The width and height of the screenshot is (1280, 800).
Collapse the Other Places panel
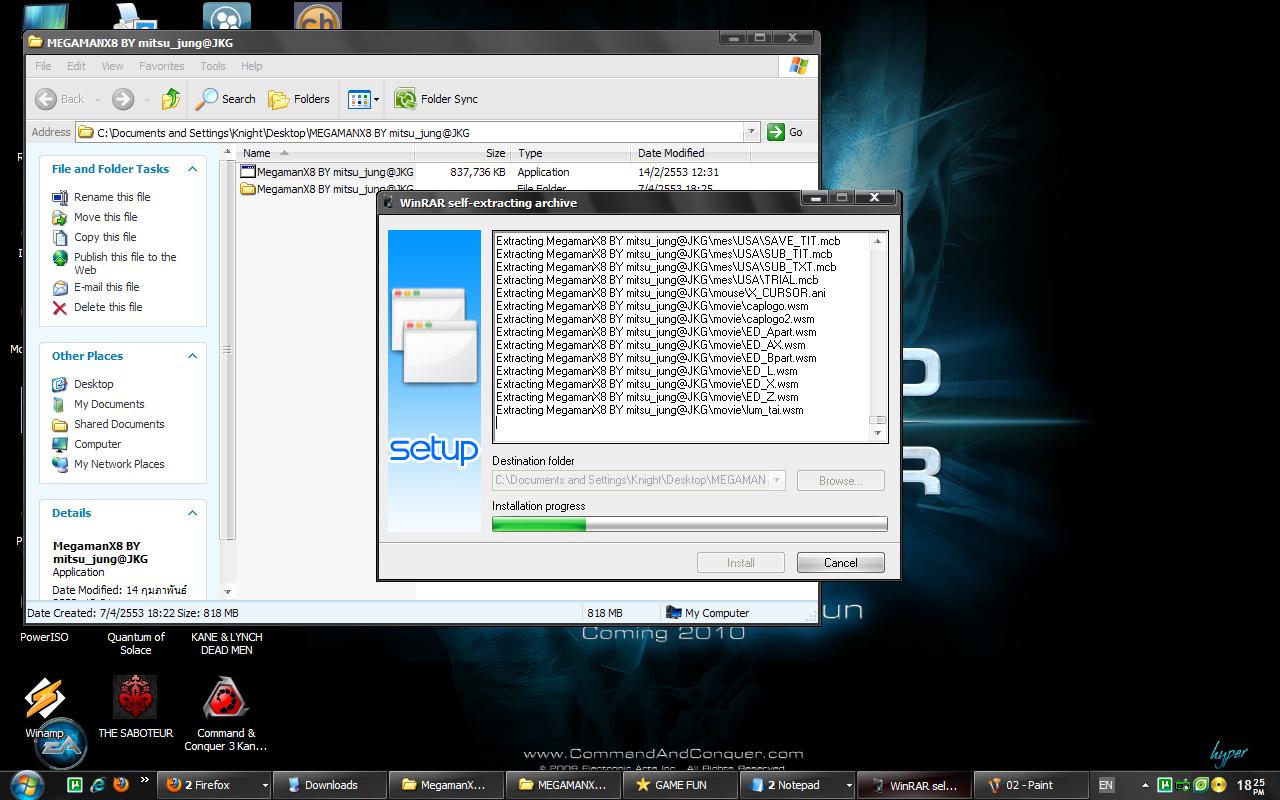click(x=192, y=356)
